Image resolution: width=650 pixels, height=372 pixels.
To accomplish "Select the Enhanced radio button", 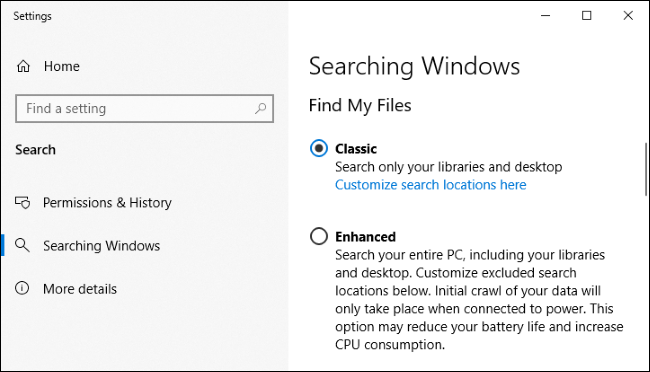I will pyautogui.click(x=319, y=236).
